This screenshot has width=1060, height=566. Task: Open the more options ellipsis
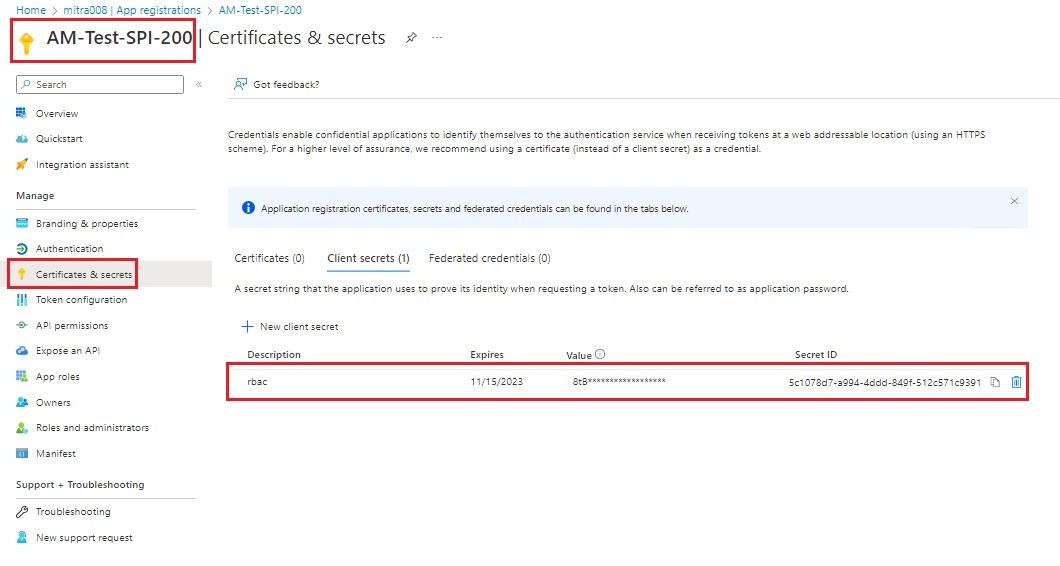coord(437,38)
